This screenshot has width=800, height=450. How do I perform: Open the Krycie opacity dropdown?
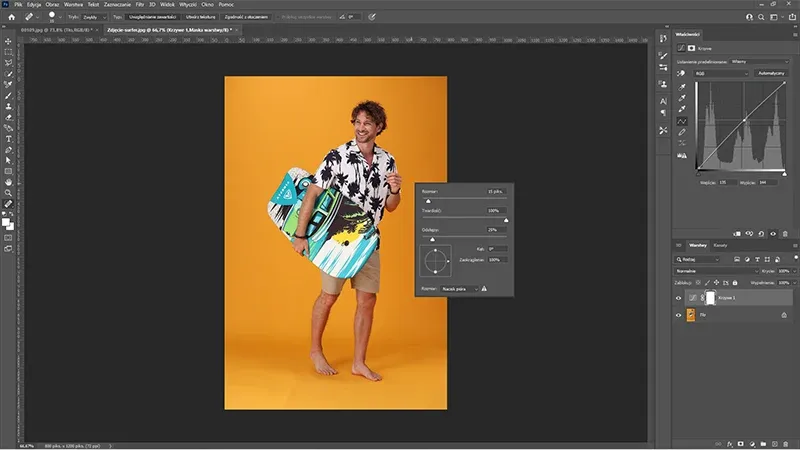794,271
